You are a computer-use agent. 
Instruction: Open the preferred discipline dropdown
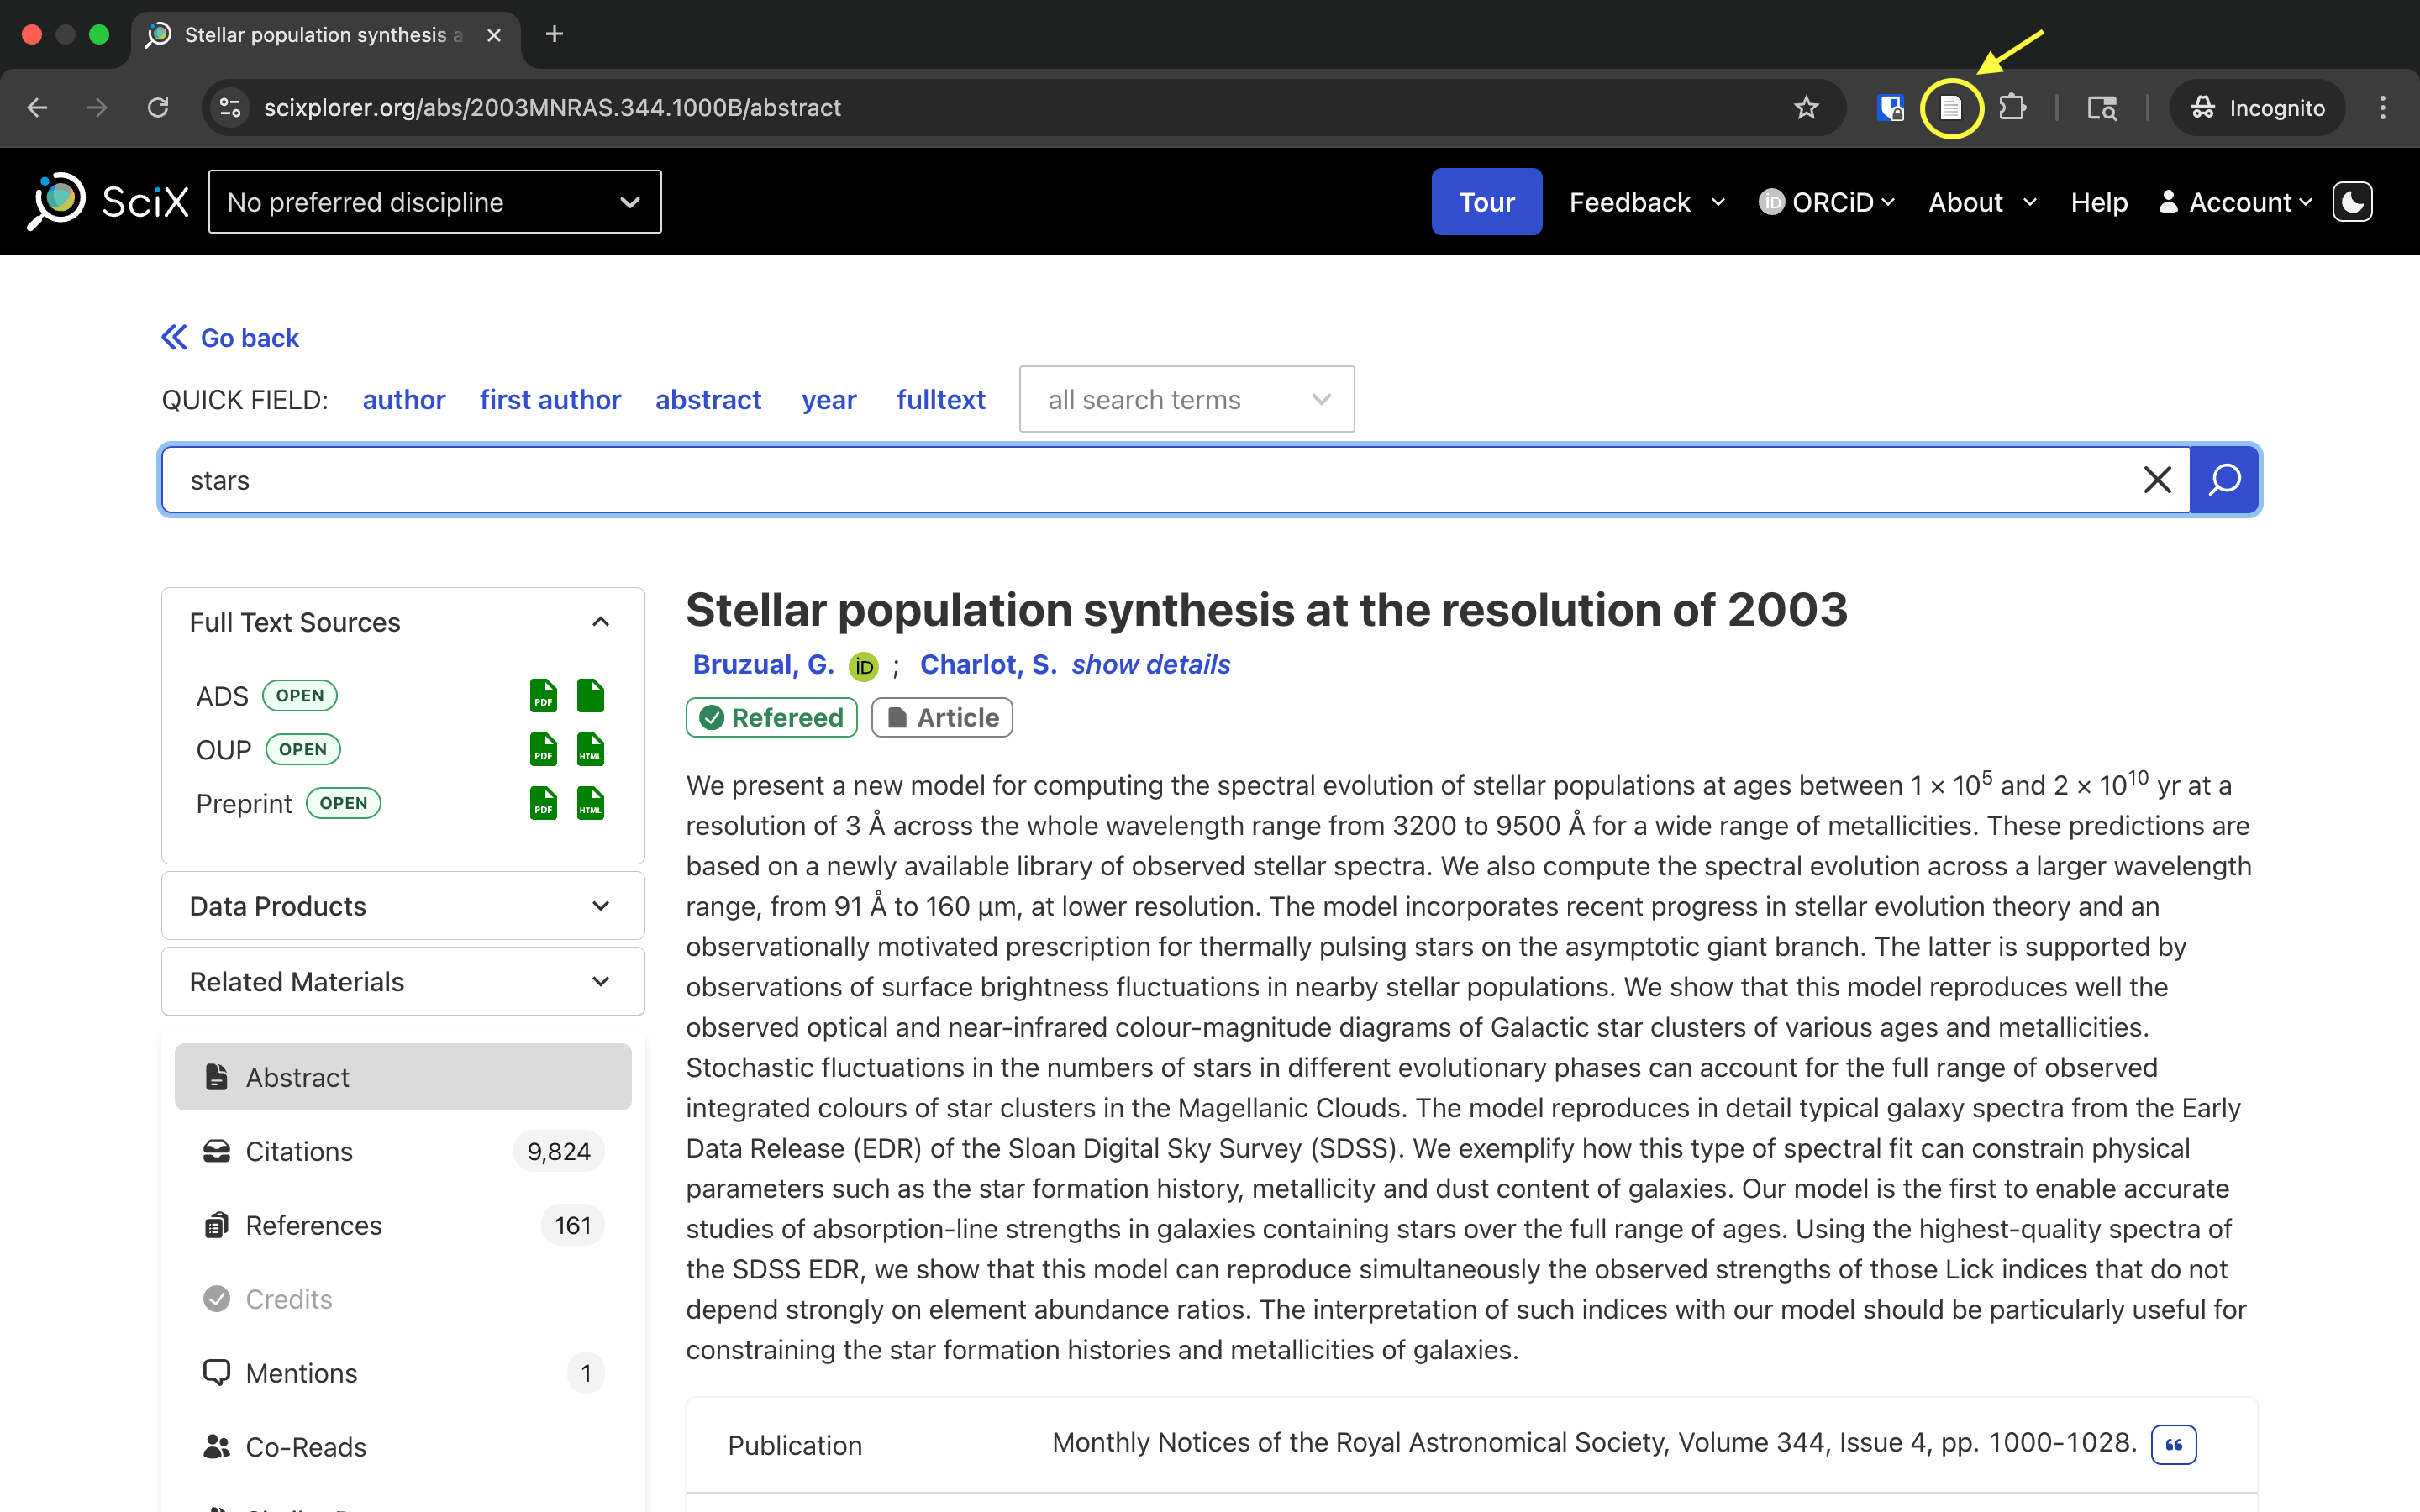pos(435,202)
